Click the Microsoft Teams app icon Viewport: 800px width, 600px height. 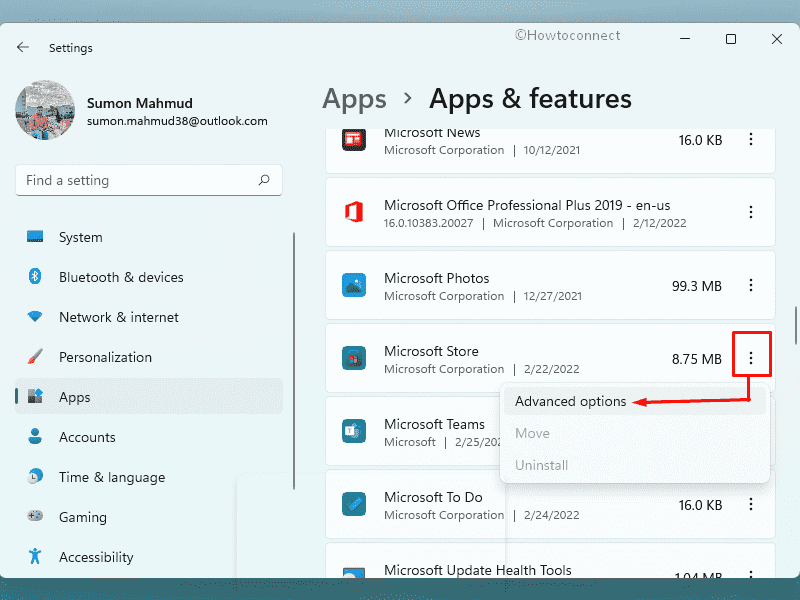pyautogui.click(x=354, y=431)
